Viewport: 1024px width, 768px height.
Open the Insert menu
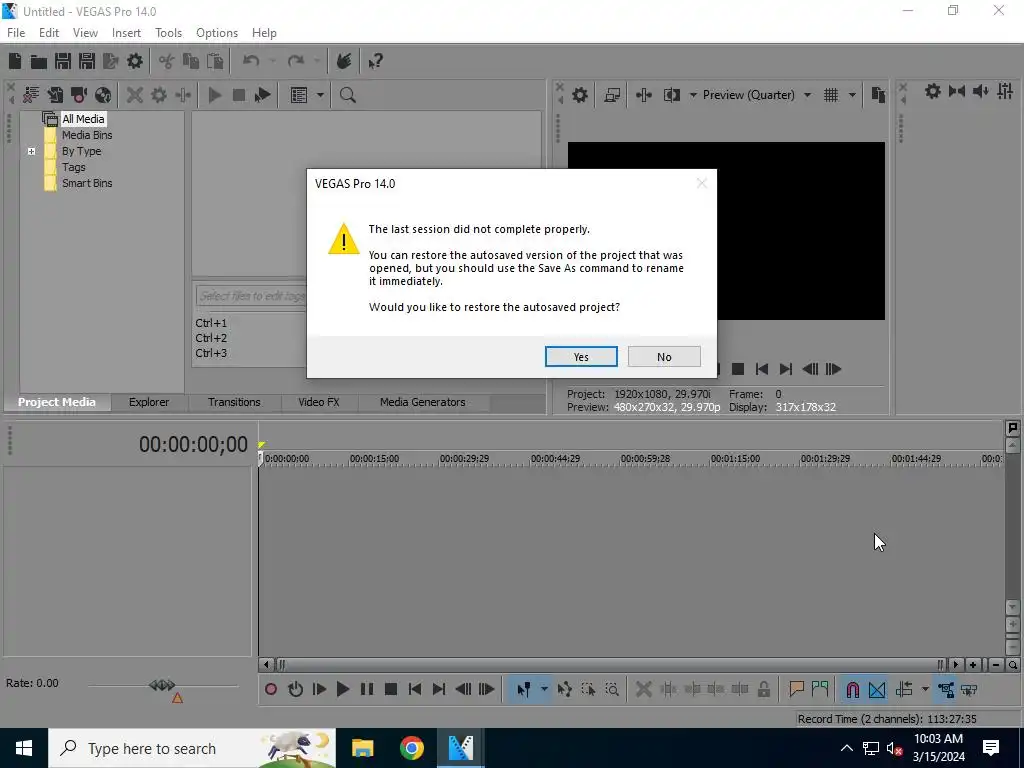coord(126,33)
